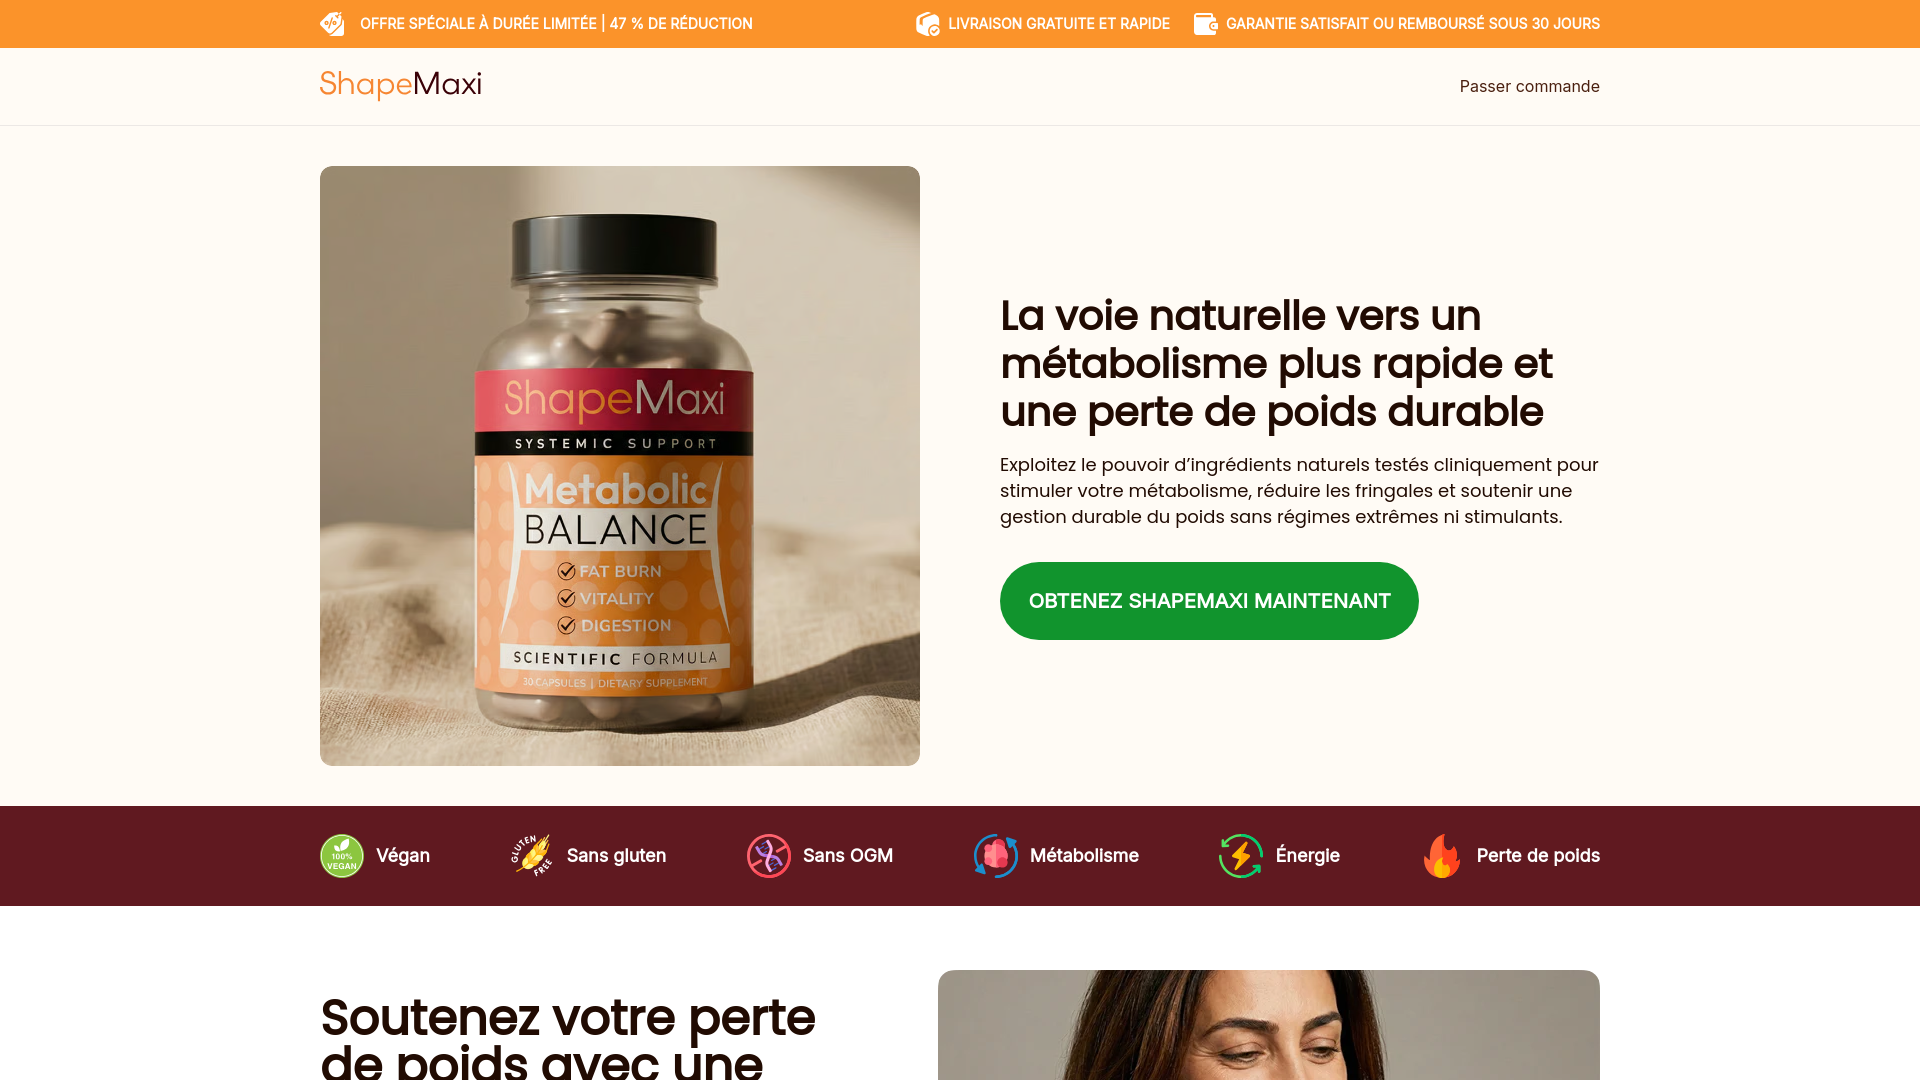Click the discount tag icon in top banner
Image resolution: width=1920 pixels, height=1080 pixels.
pos(332,24)
